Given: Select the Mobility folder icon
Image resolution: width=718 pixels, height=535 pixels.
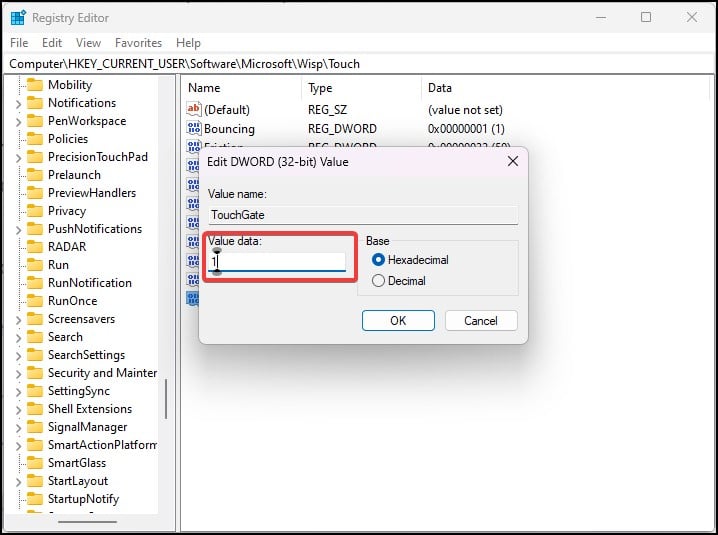Looking at the screenshot, I should coord(35,85).
